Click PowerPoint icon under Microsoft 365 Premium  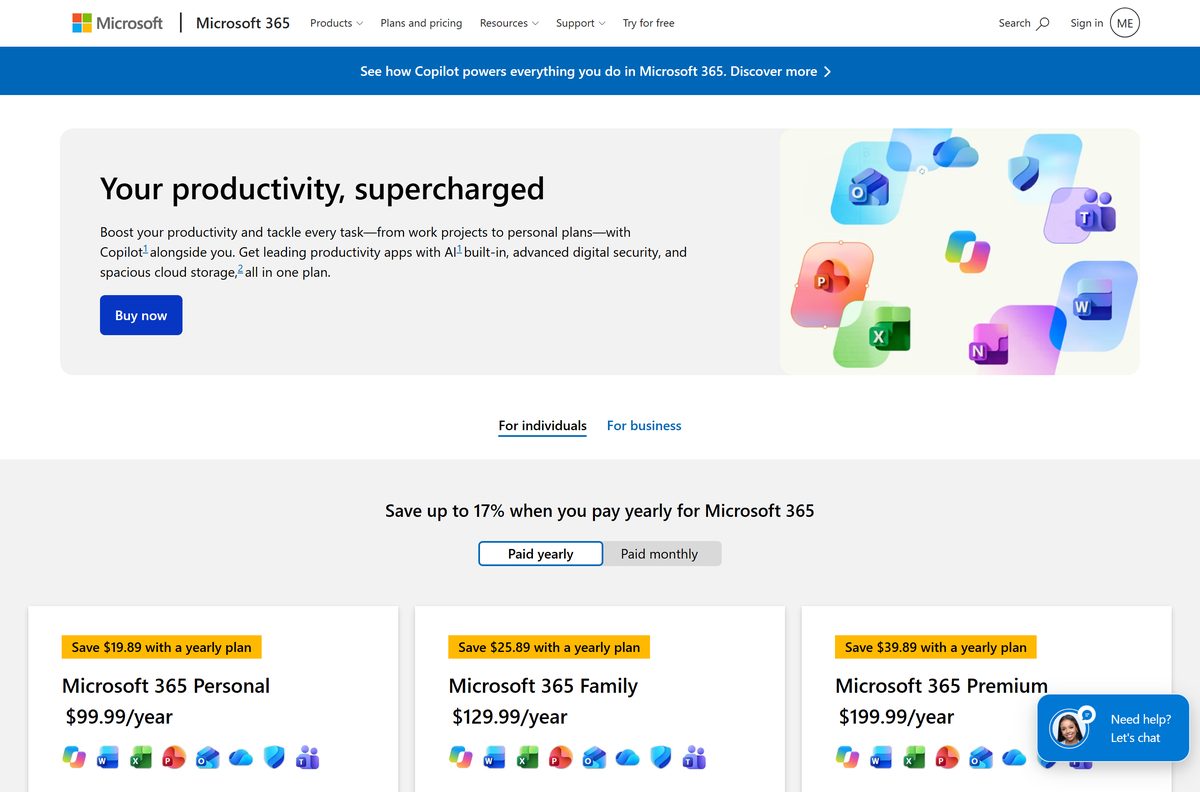(948, 757)
